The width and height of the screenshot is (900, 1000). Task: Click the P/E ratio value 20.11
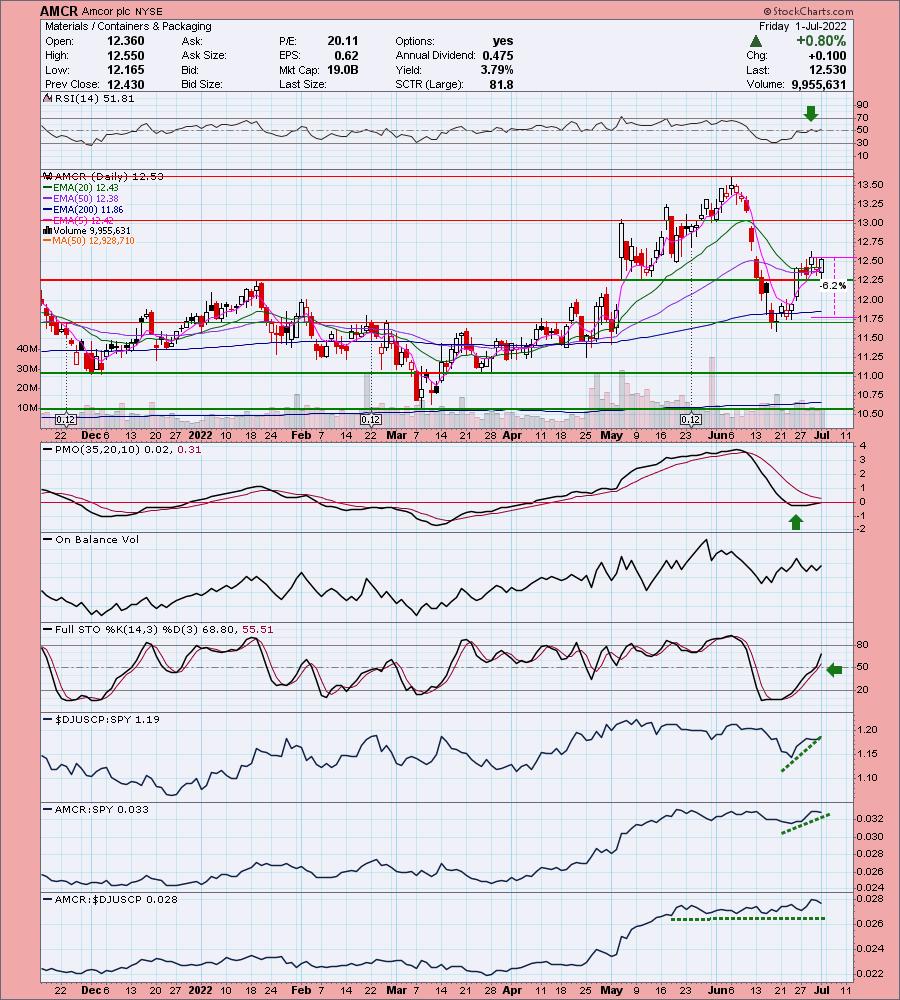(343, 41)
